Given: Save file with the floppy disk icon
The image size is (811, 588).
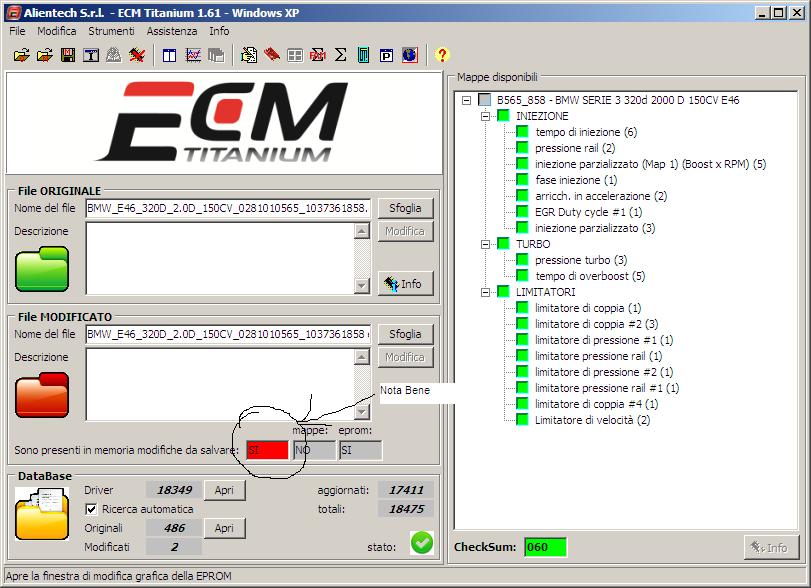Looking at the screenshot, I should click(x=68, y=55).
